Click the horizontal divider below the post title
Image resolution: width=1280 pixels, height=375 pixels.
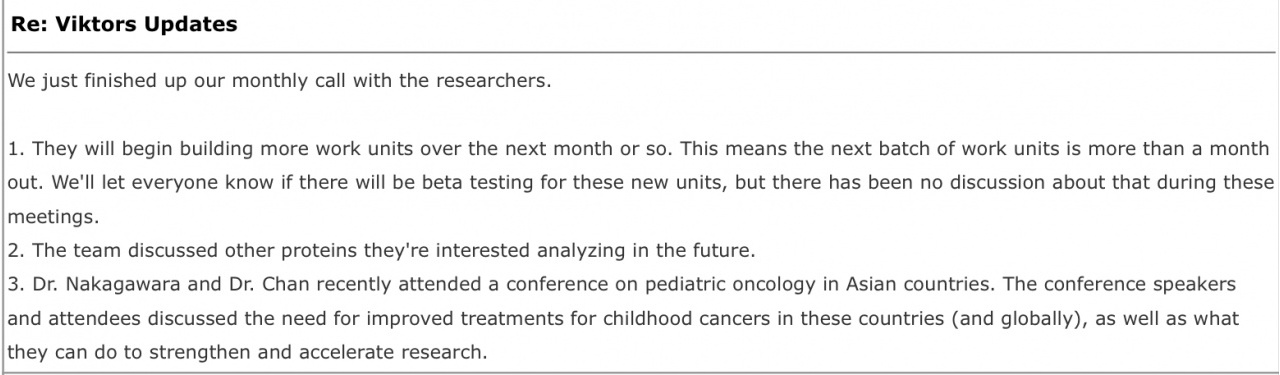[640, 52]
